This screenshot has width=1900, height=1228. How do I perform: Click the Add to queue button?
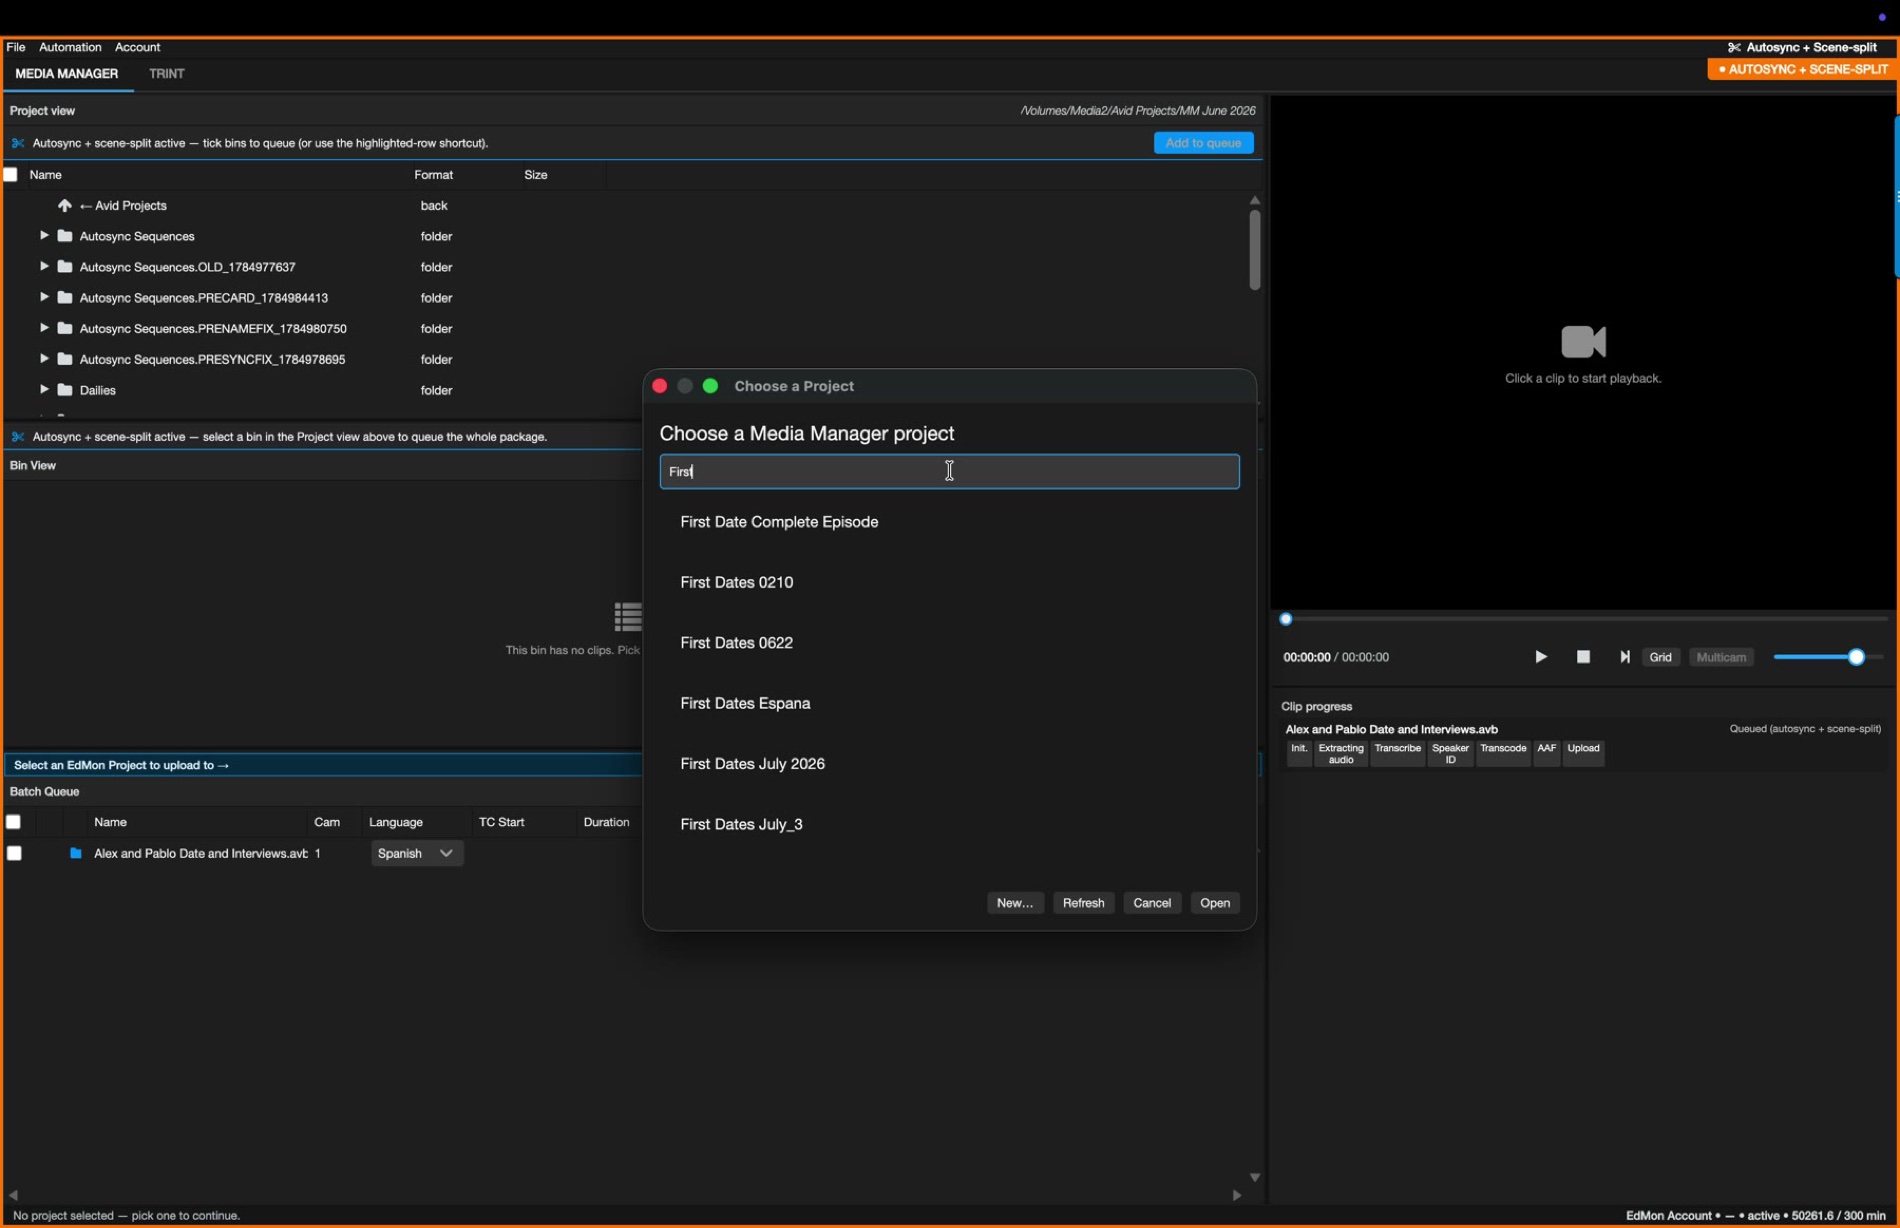click(1203, 143)
